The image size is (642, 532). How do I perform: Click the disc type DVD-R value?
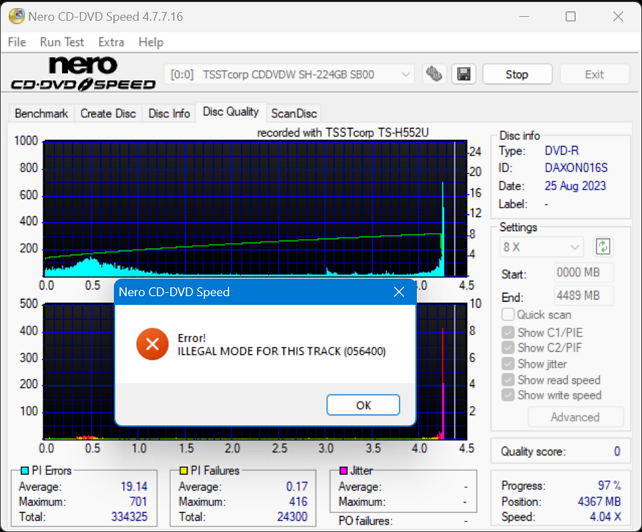(561, 151)
